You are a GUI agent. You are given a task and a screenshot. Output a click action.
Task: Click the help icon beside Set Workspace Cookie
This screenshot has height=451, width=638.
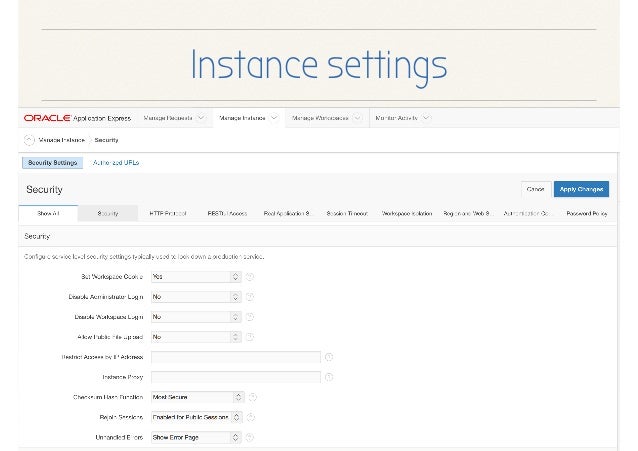(x=250, y=276)
